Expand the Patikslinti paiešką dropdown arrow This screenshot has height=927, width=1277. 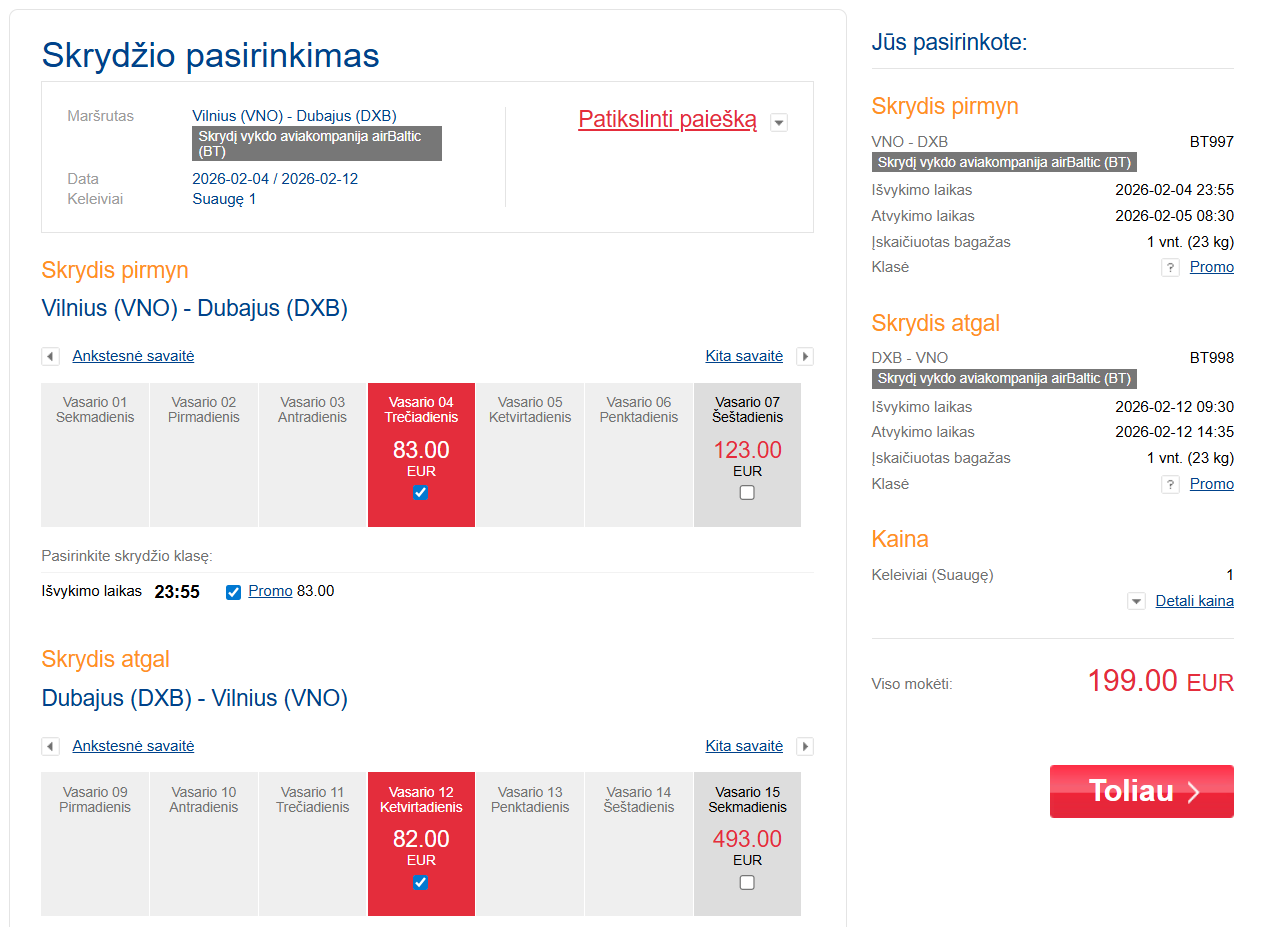780,123
